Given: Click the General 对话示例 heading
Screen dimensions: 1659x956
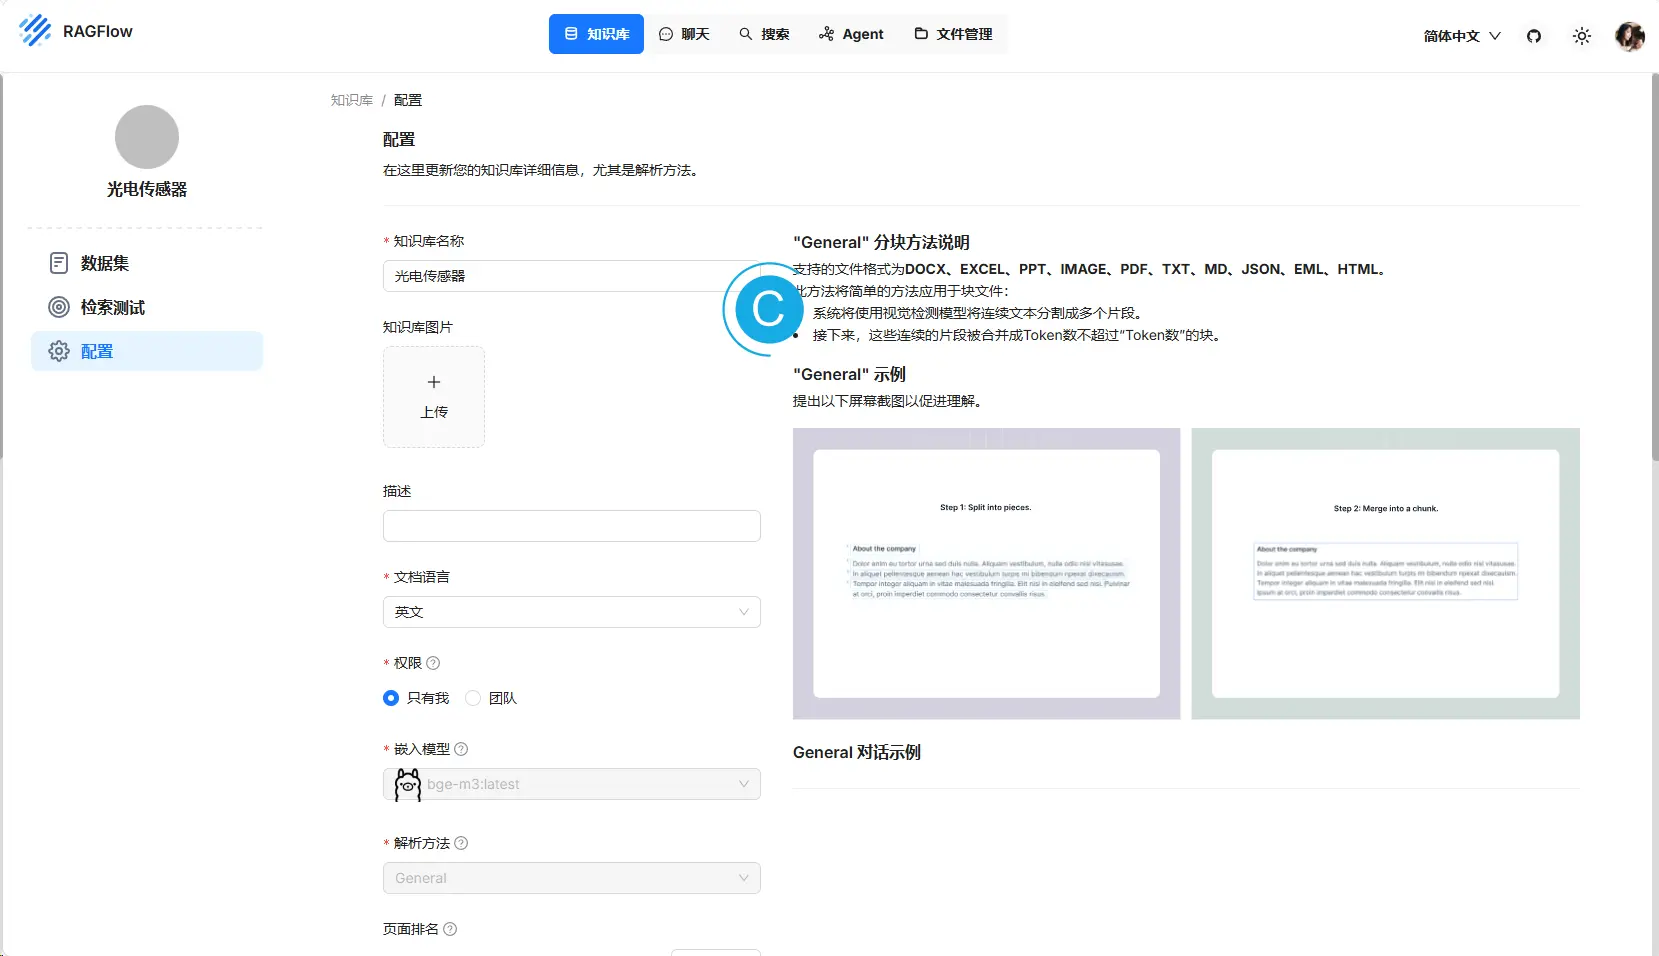Looking at the screenshot, I should pyautogui.click(x=857, y=752).
